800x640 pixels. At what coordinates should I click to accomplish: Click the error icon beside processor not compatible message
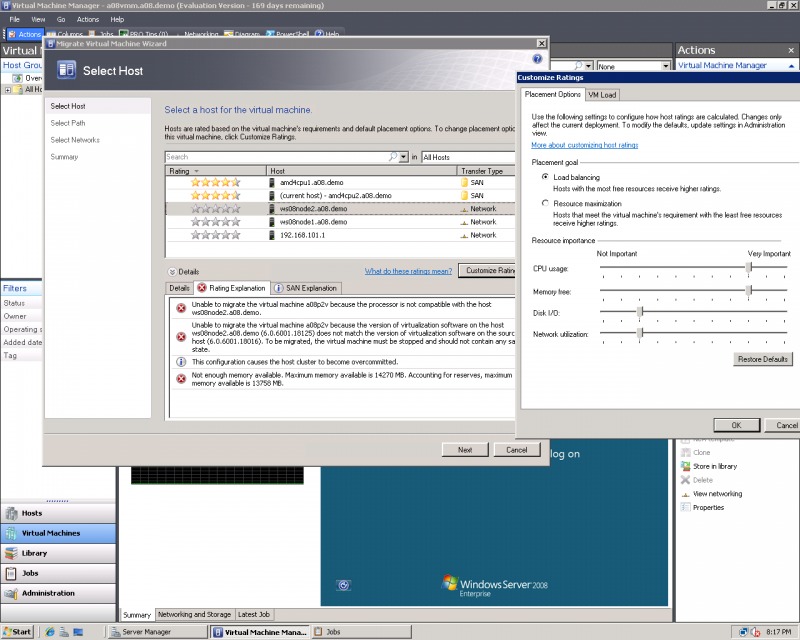click(181, 308)
